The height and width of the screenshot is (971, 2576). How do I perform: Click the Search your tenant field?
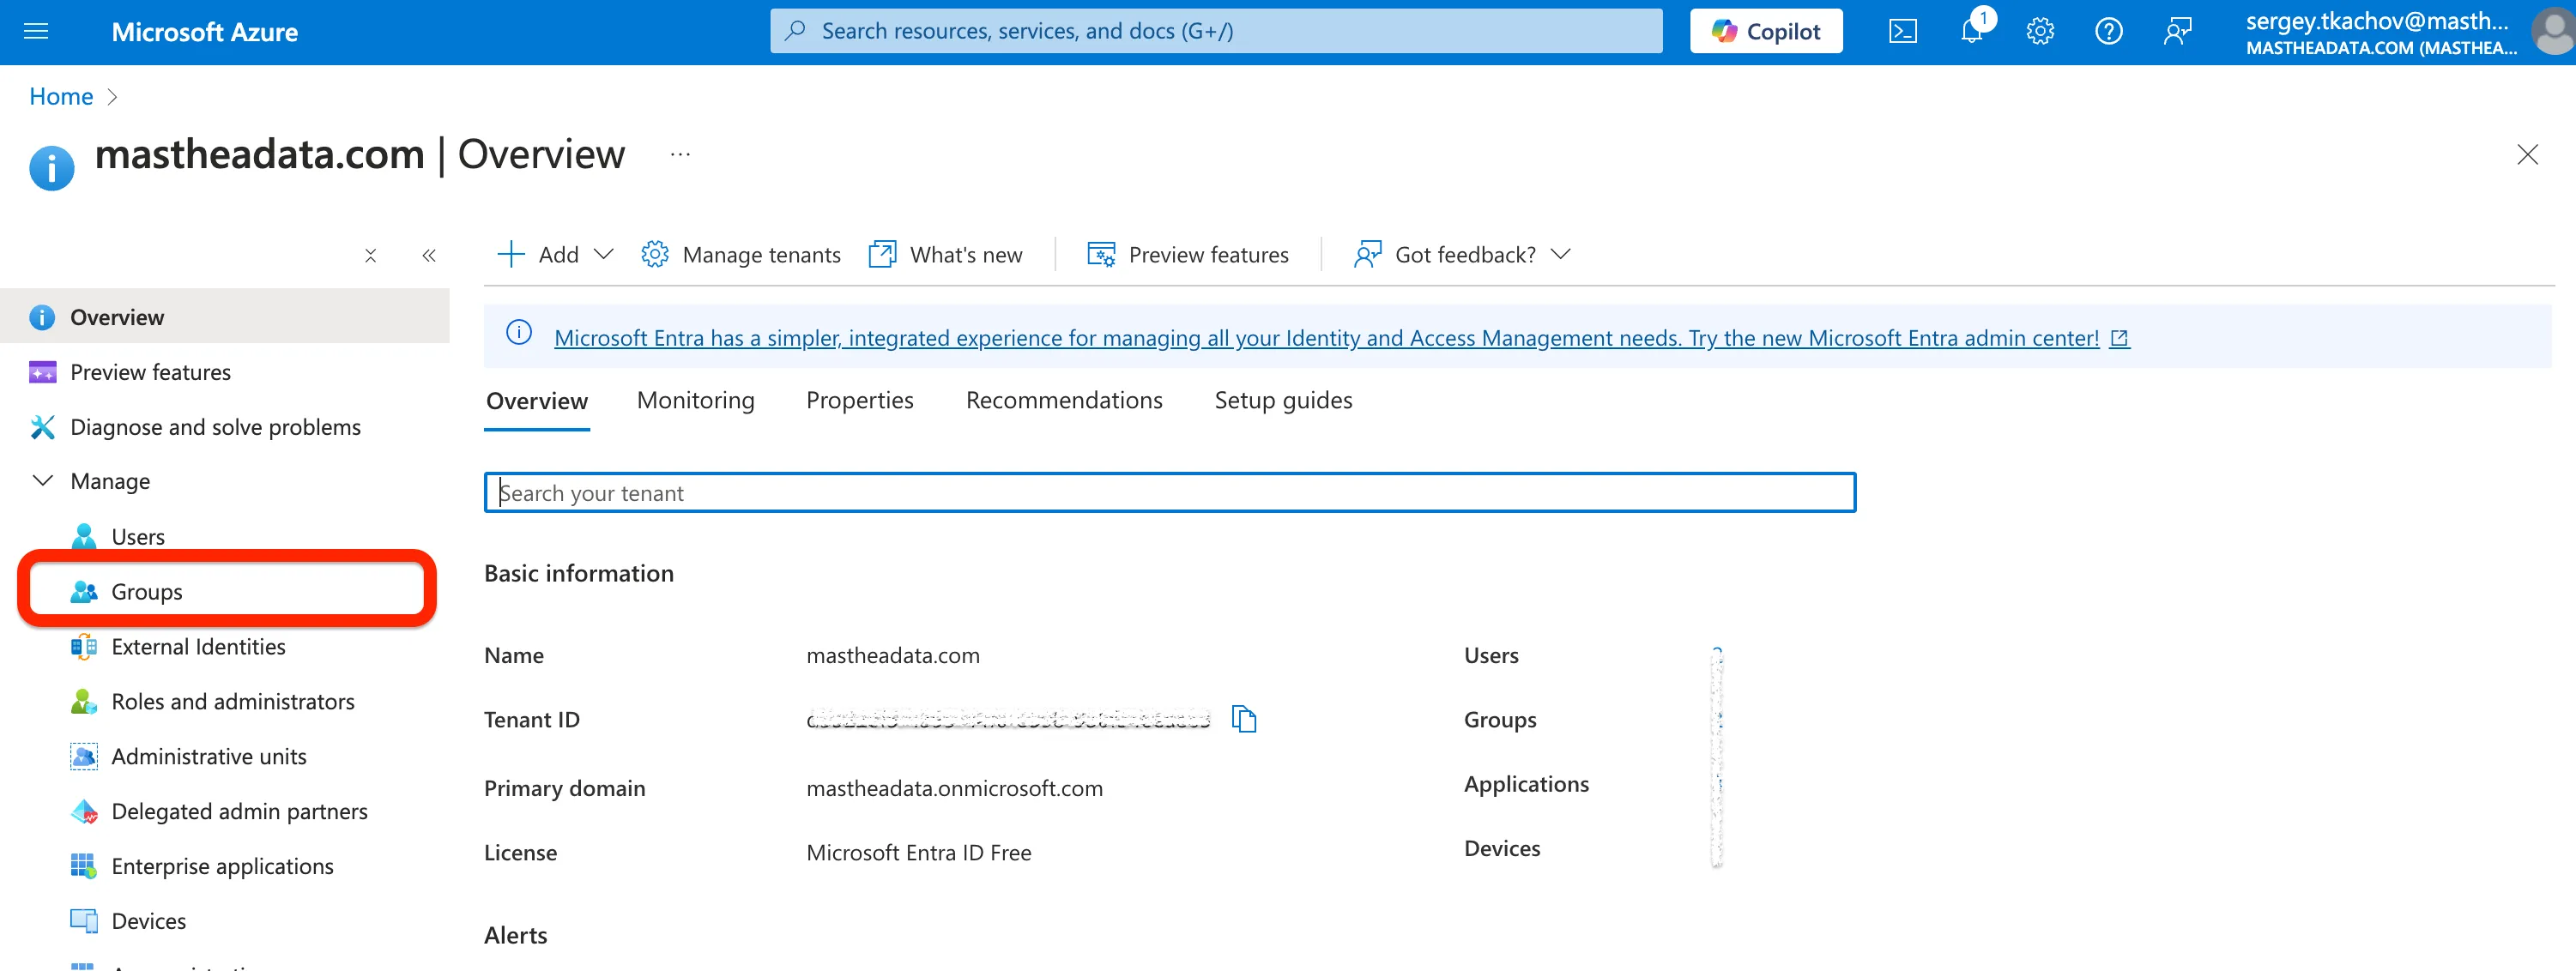point(1170,493)
